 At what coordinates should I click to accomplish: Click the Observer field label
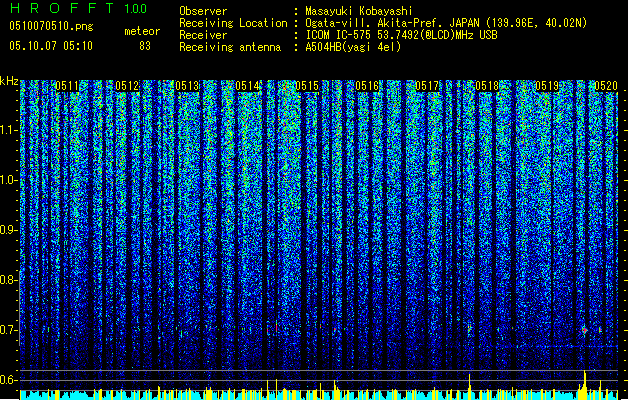(x=203, y=11)
